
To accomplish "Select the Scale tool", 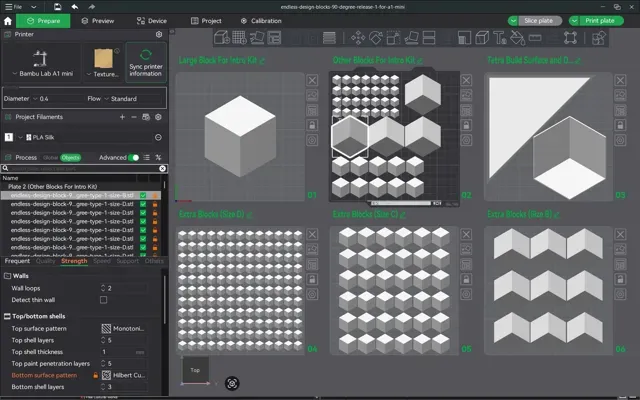I will [x=393, y=38].
